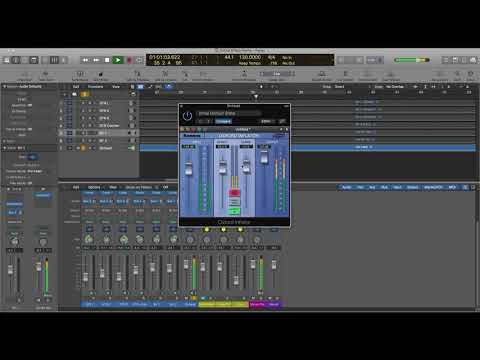480x360 pixels.
Task: Click the red clip button in Inflator
Action: (234, 193)
